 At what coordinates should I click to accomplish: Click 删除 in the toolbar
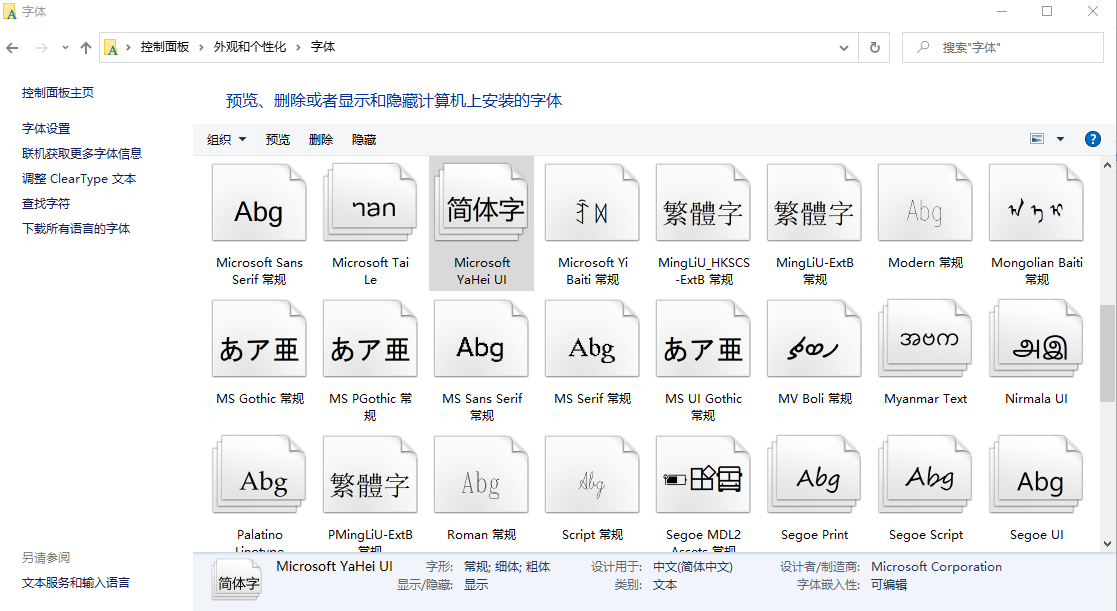click(x=321, y=140)
